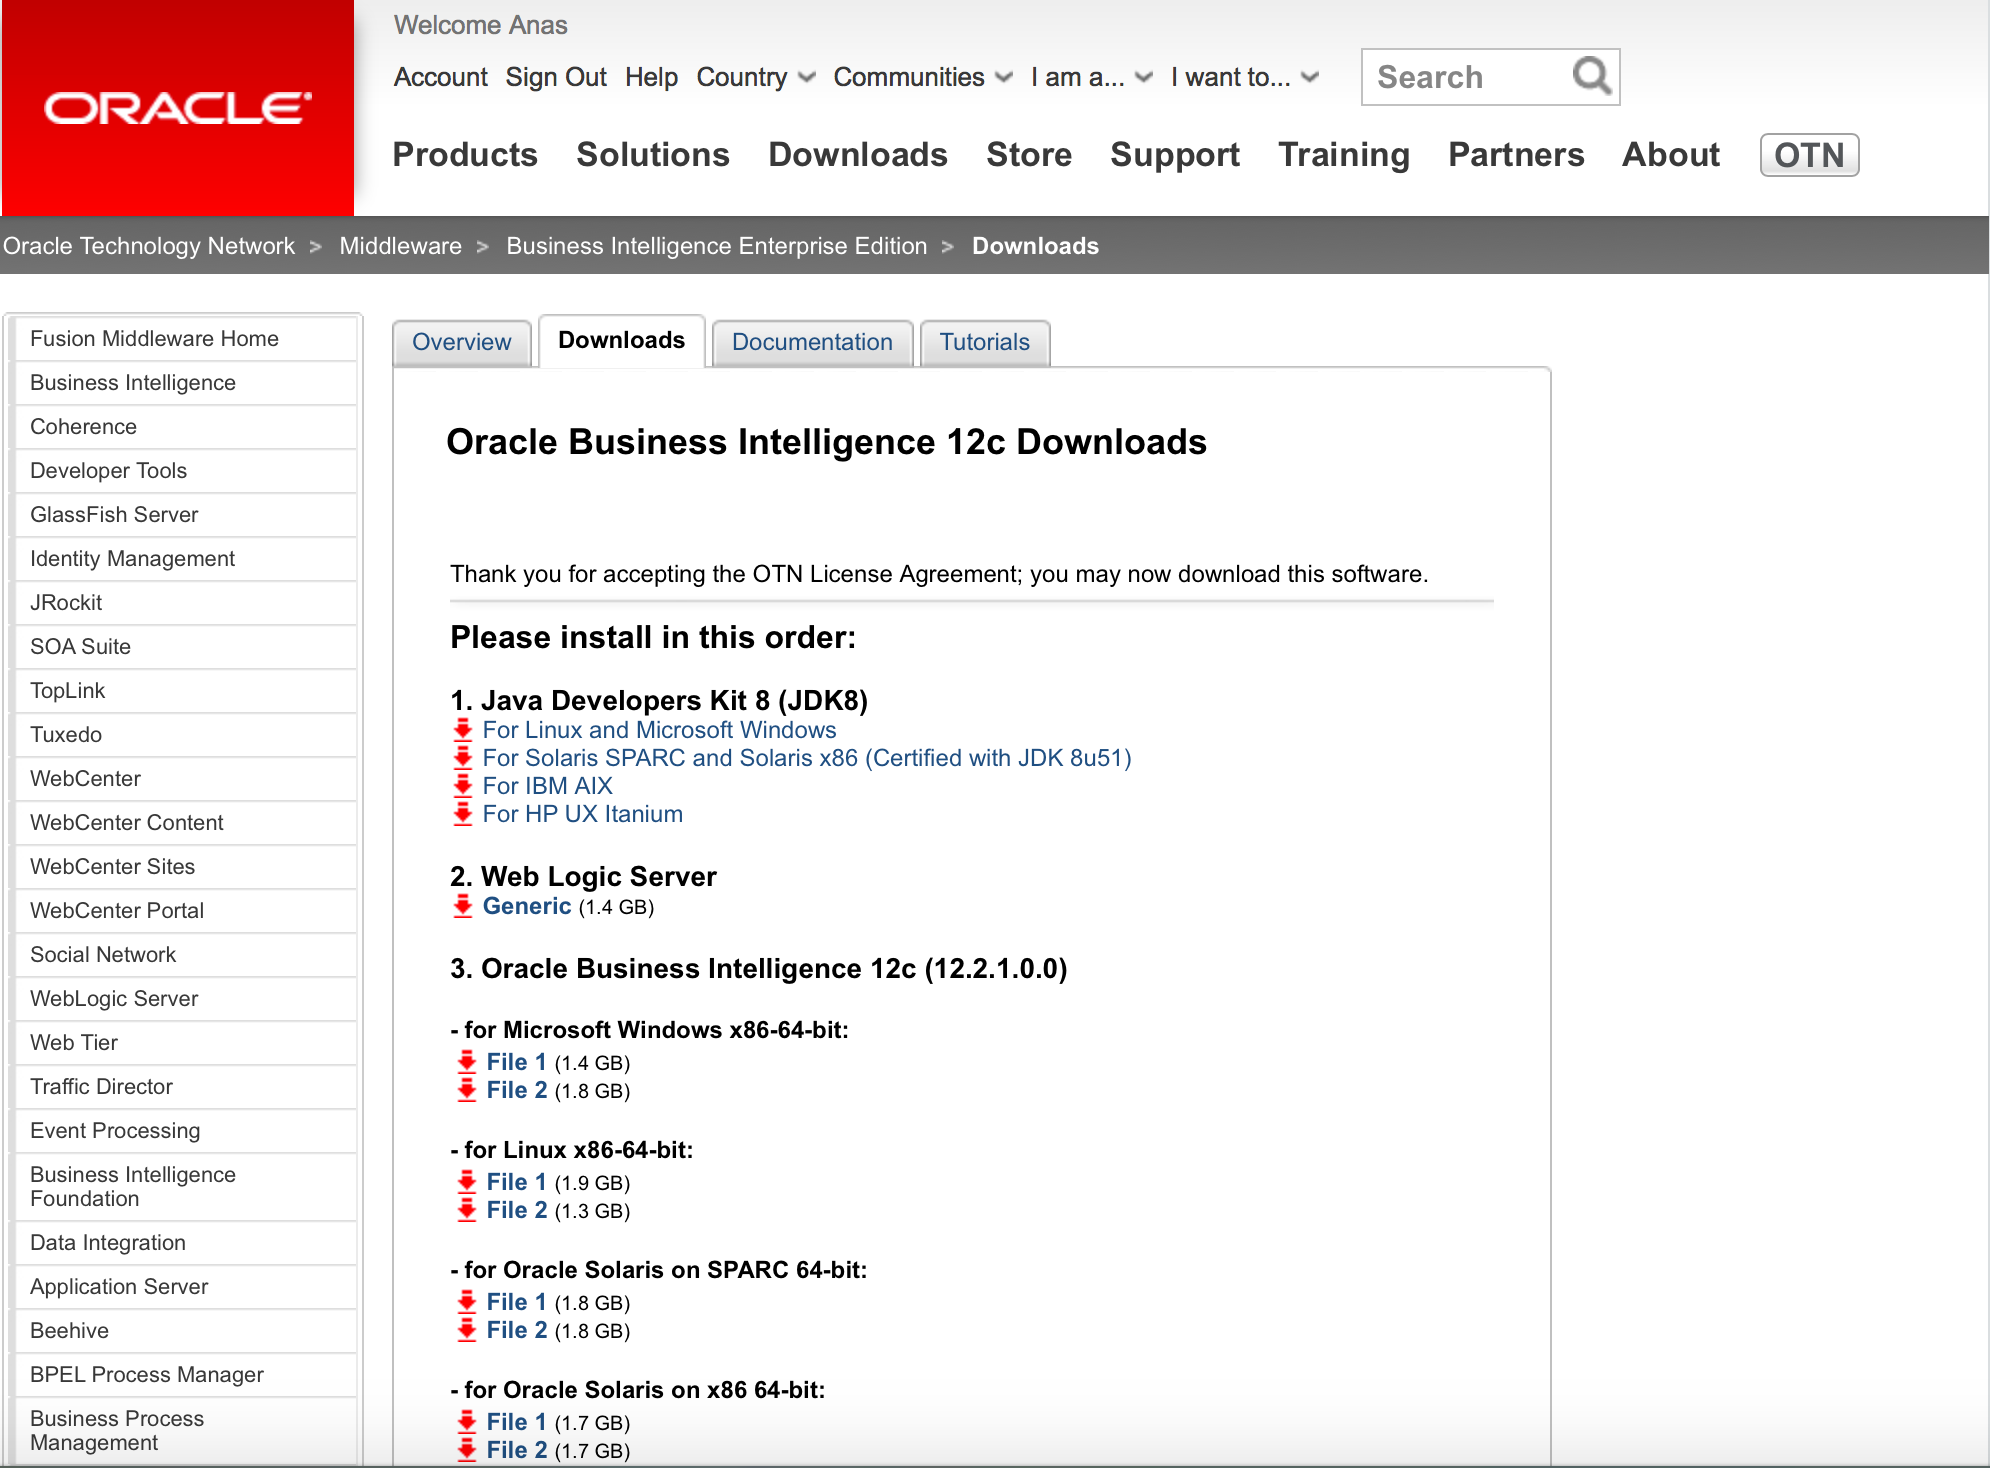Screen dimensions: 1990x1468
Task: Download JDK for Linux and Microsoft Windows
Action: 659,730
